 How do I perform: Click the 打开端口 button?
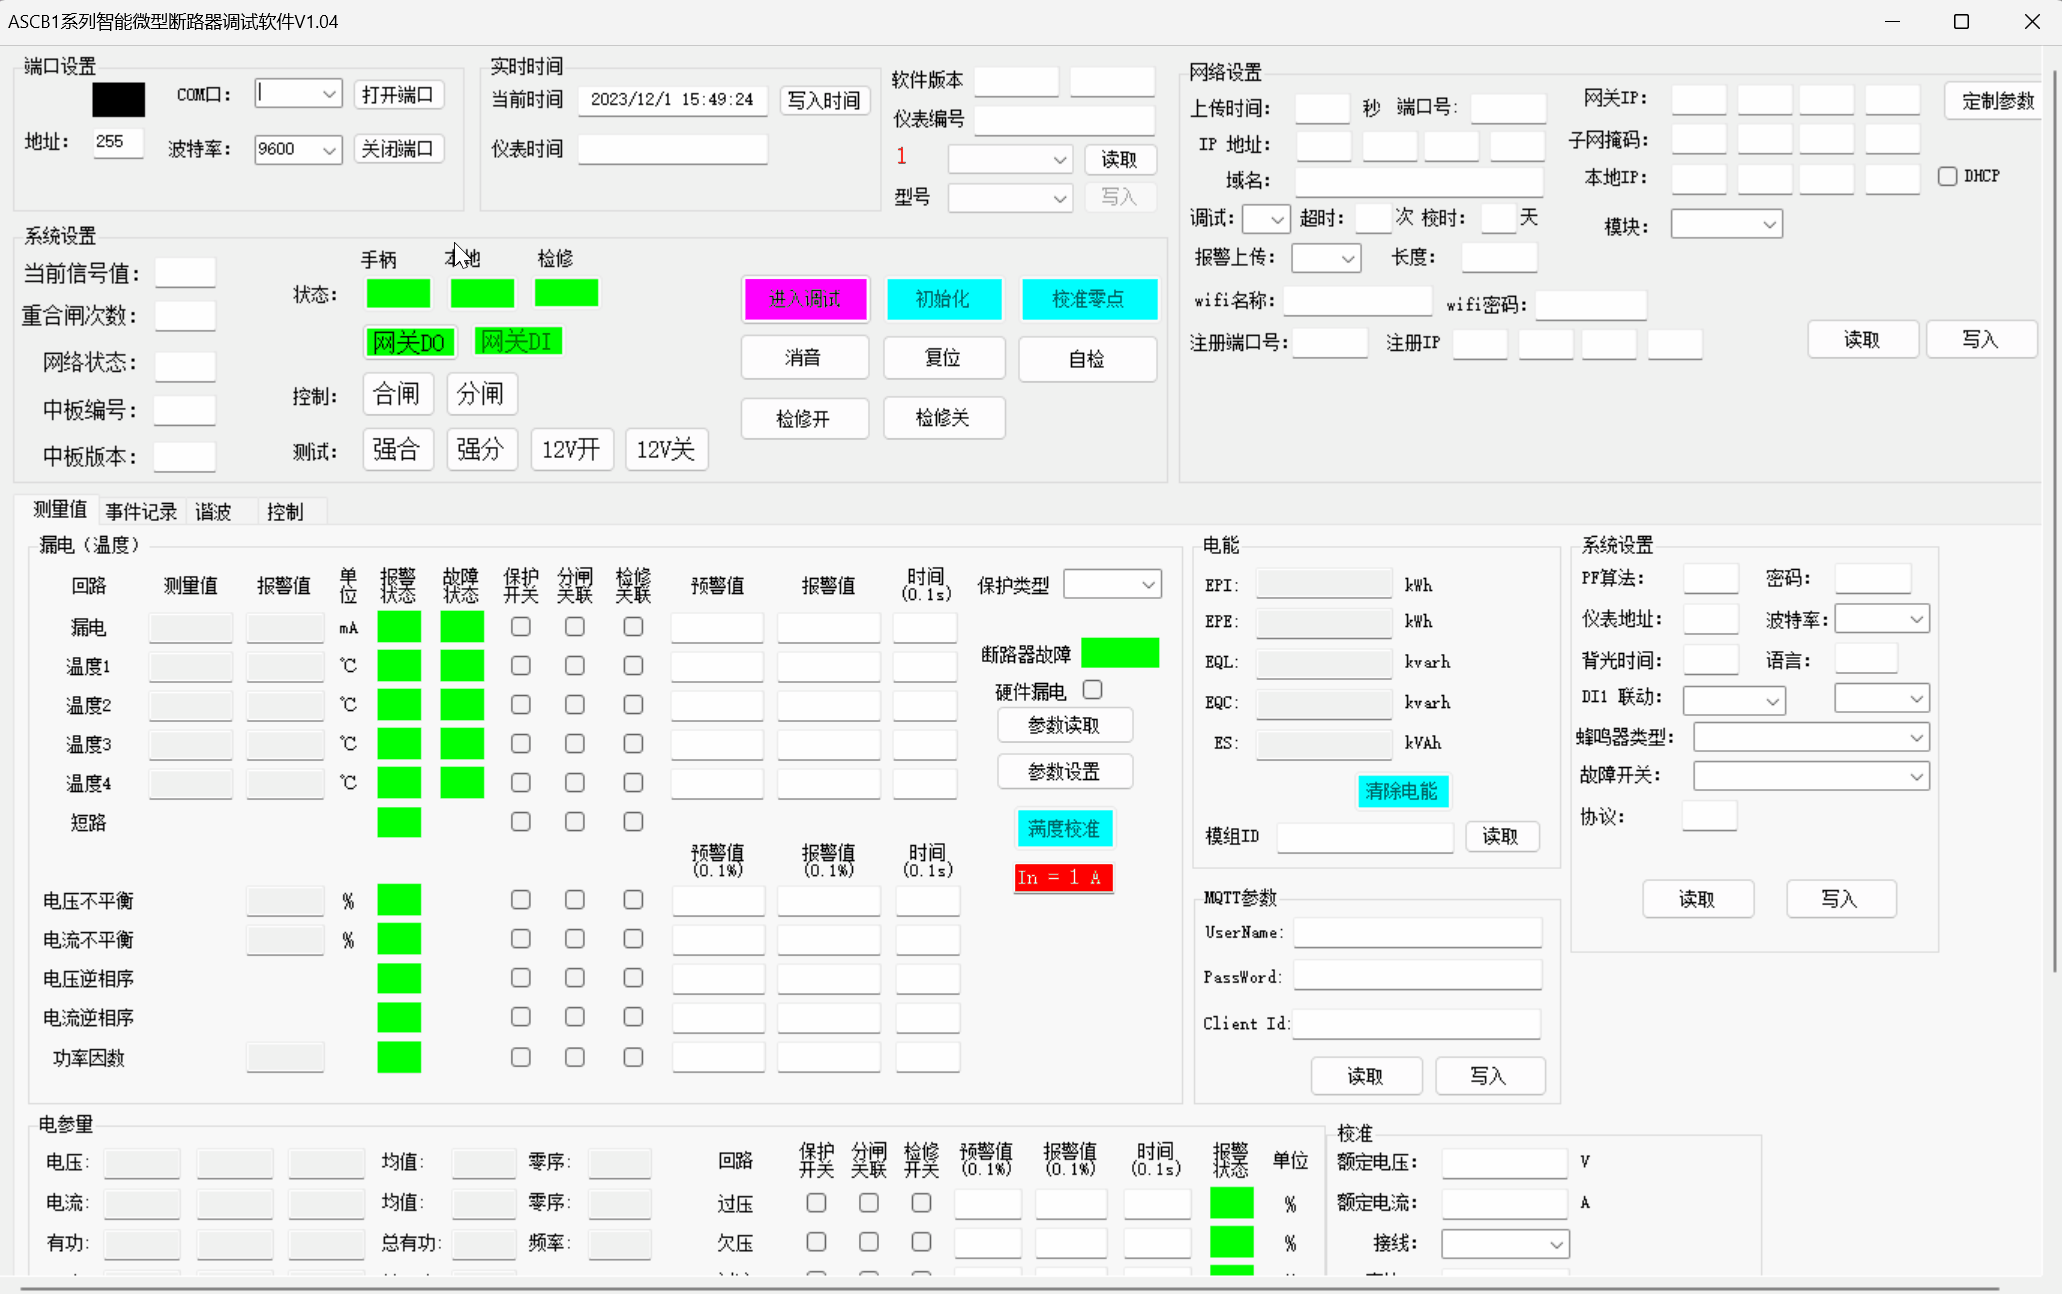tap(398, 94)
